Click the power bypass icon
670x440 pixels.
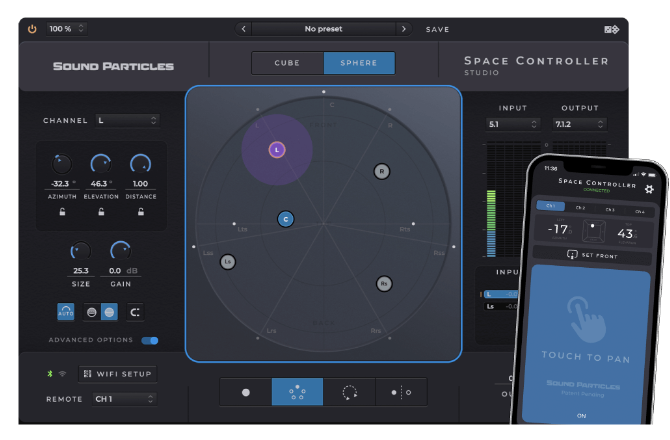32,29
